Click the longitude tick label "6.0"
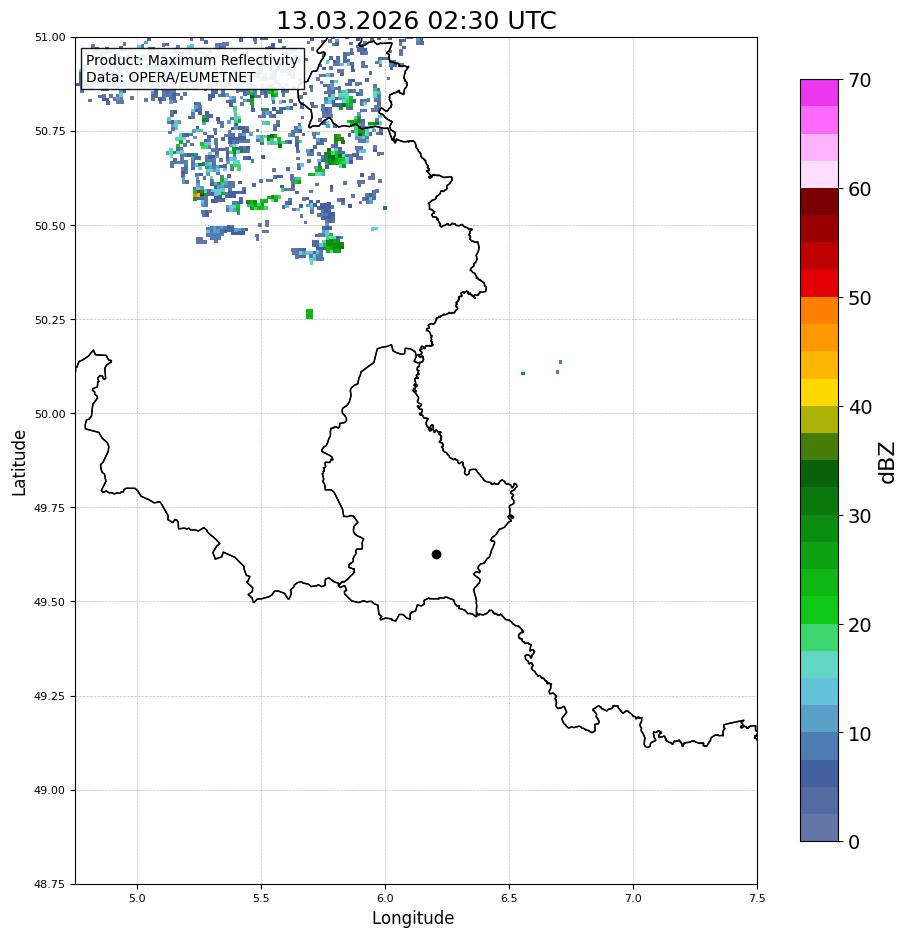 pos(386,898)
